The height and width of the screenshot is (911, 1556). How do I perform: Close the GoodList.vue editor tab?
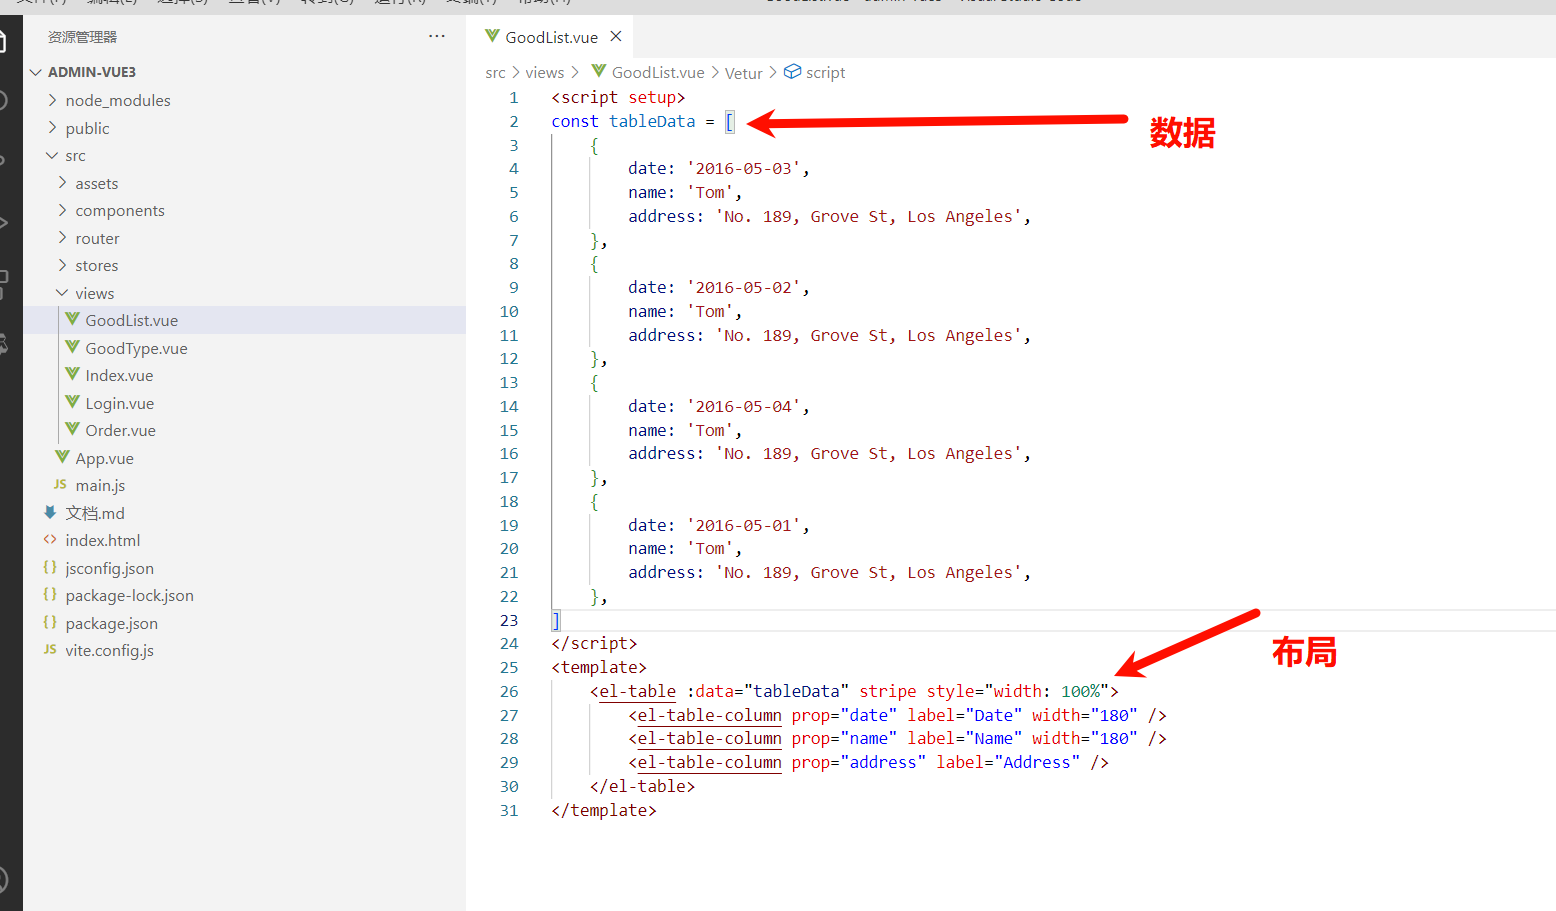point(616,36)
